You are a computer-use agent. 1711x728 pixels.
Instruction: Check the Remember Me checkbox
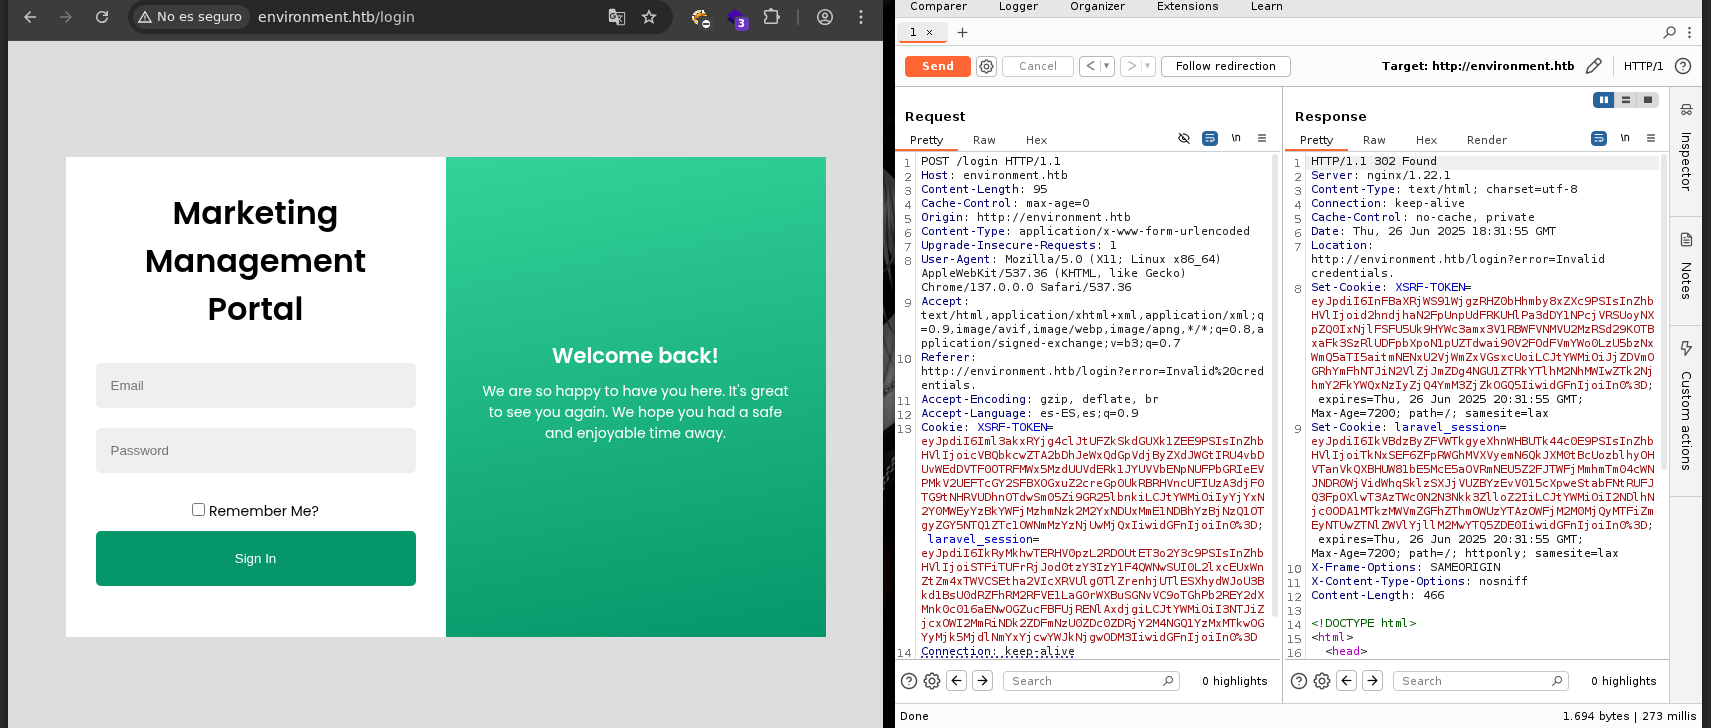pyautogui.click(x=198, y=510)
